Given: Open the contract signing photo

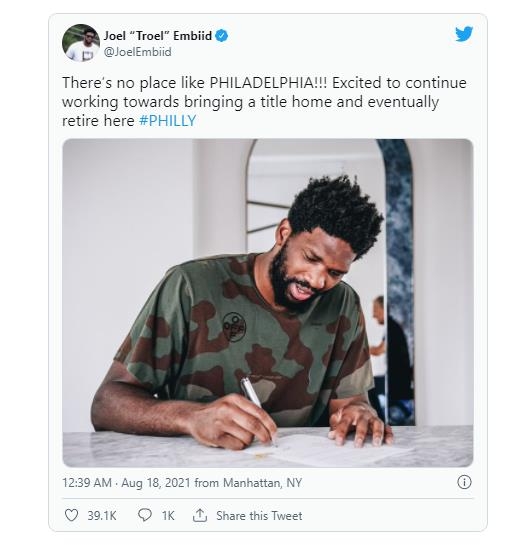Looking at the screenshot, I should [268, 303].
